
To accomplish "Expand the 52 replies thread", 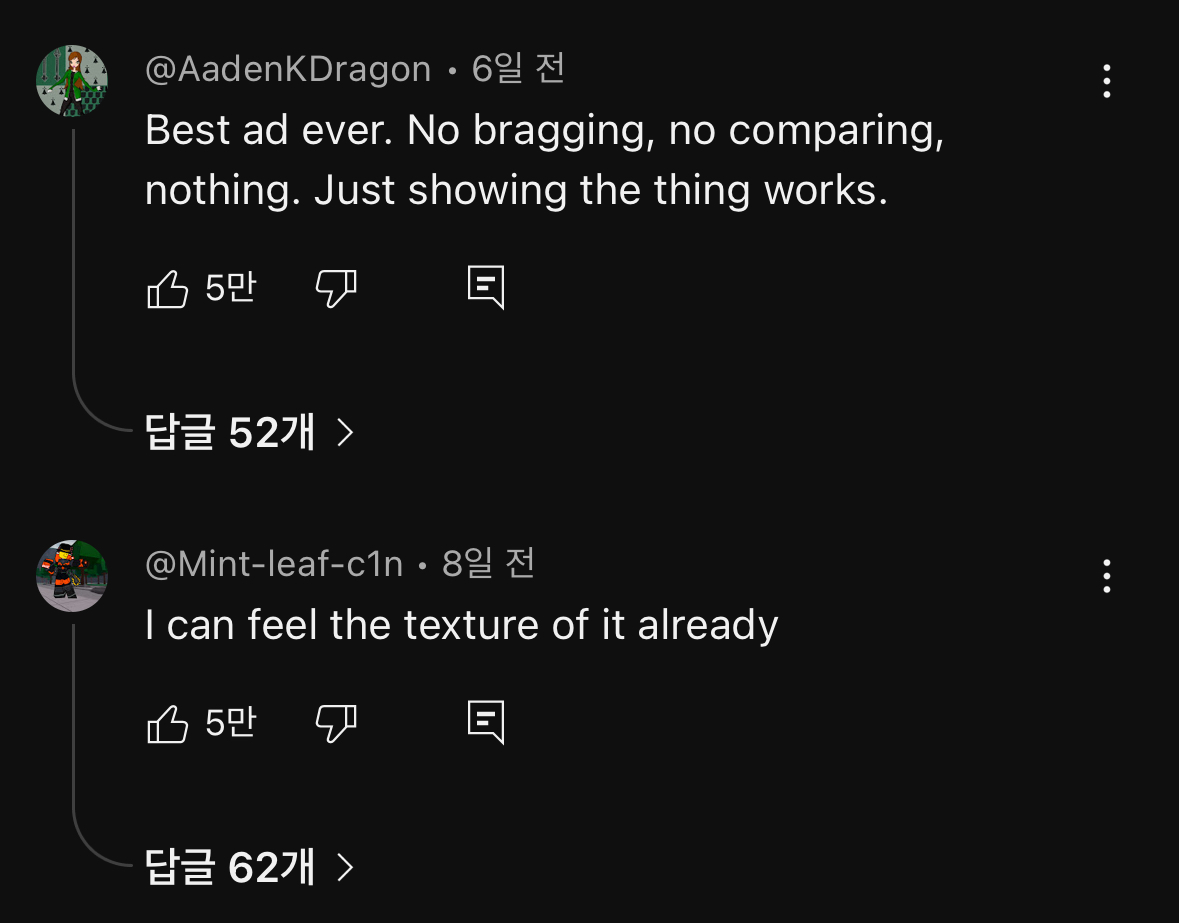I will pyautogui.click(x=231, y=432).
